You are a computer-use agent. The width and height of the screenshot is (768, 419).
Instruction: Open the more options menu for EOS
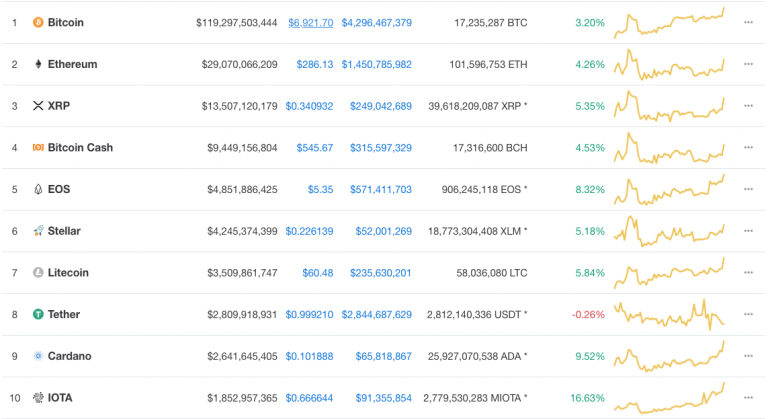pyautogui.click(x=748, y=189)
